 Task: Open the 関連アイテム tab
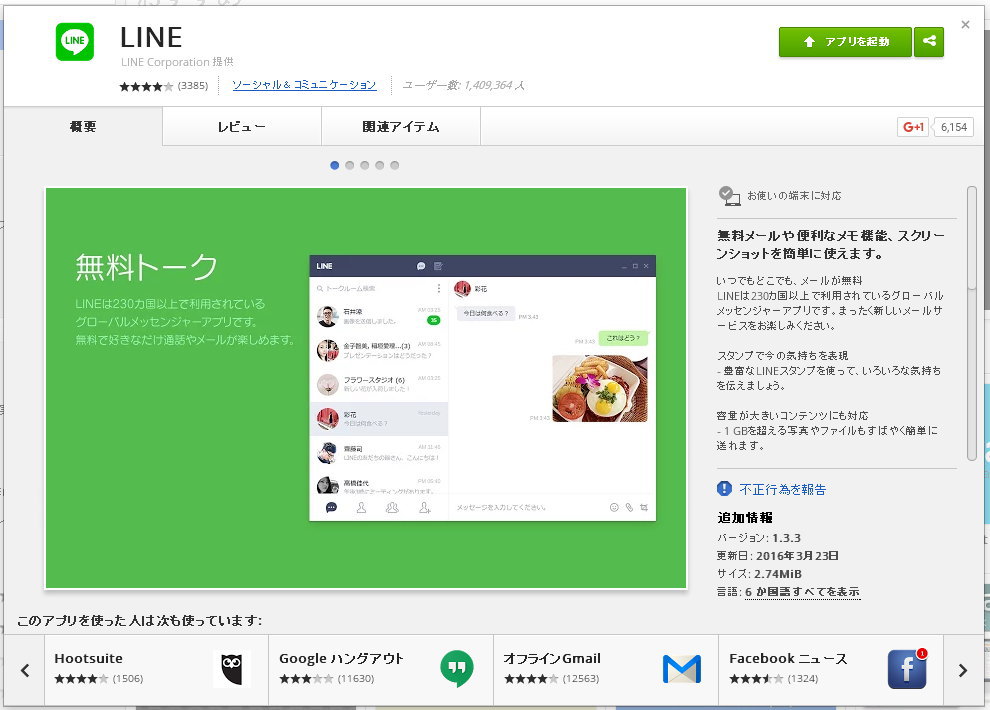(401, 127)
